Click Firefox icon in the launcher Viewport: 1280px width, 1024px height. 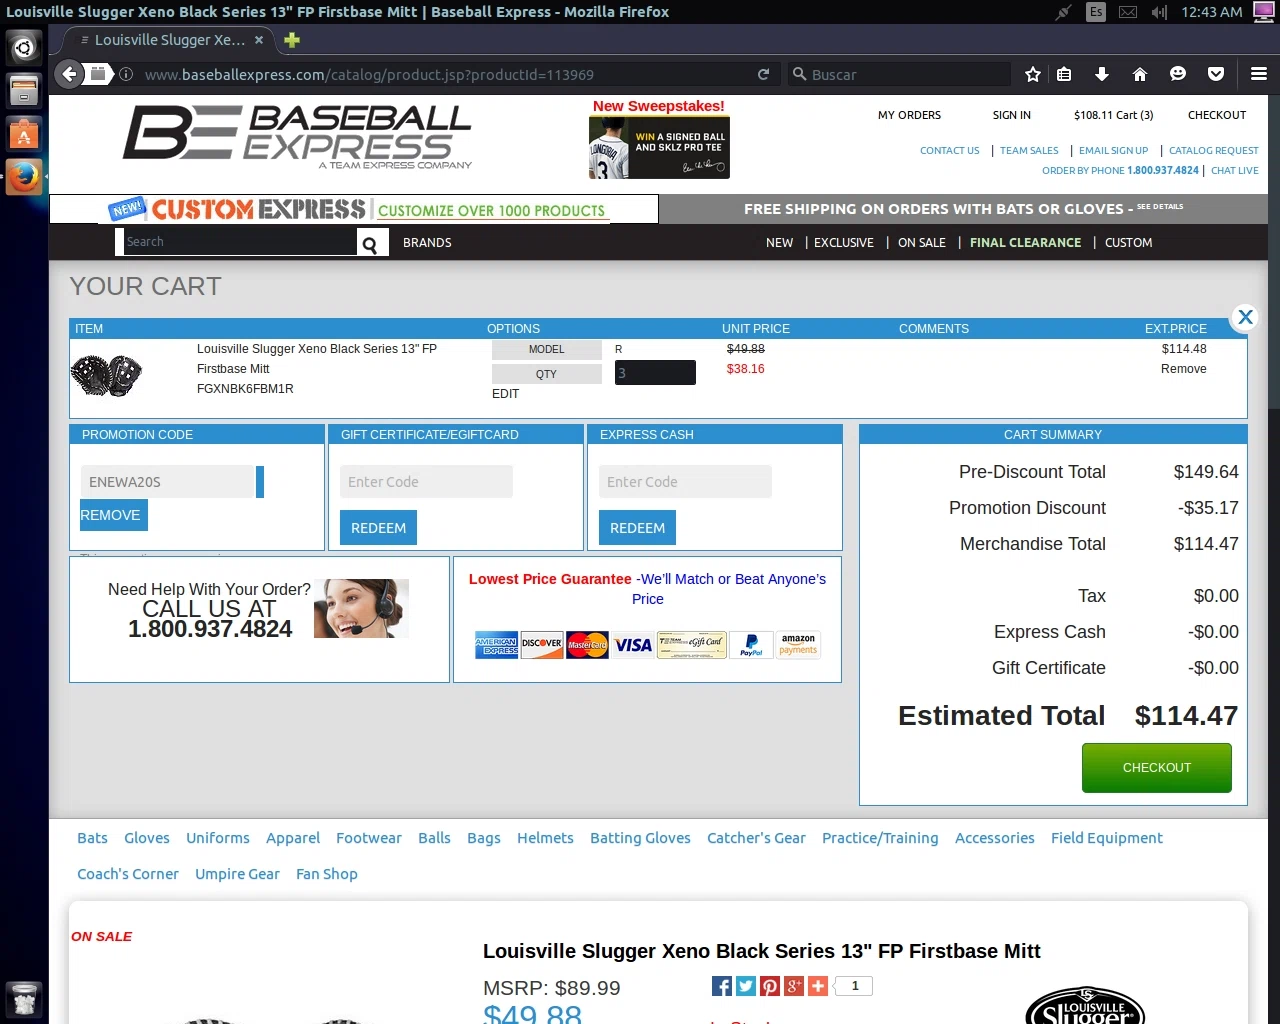[x=24, y=178]
